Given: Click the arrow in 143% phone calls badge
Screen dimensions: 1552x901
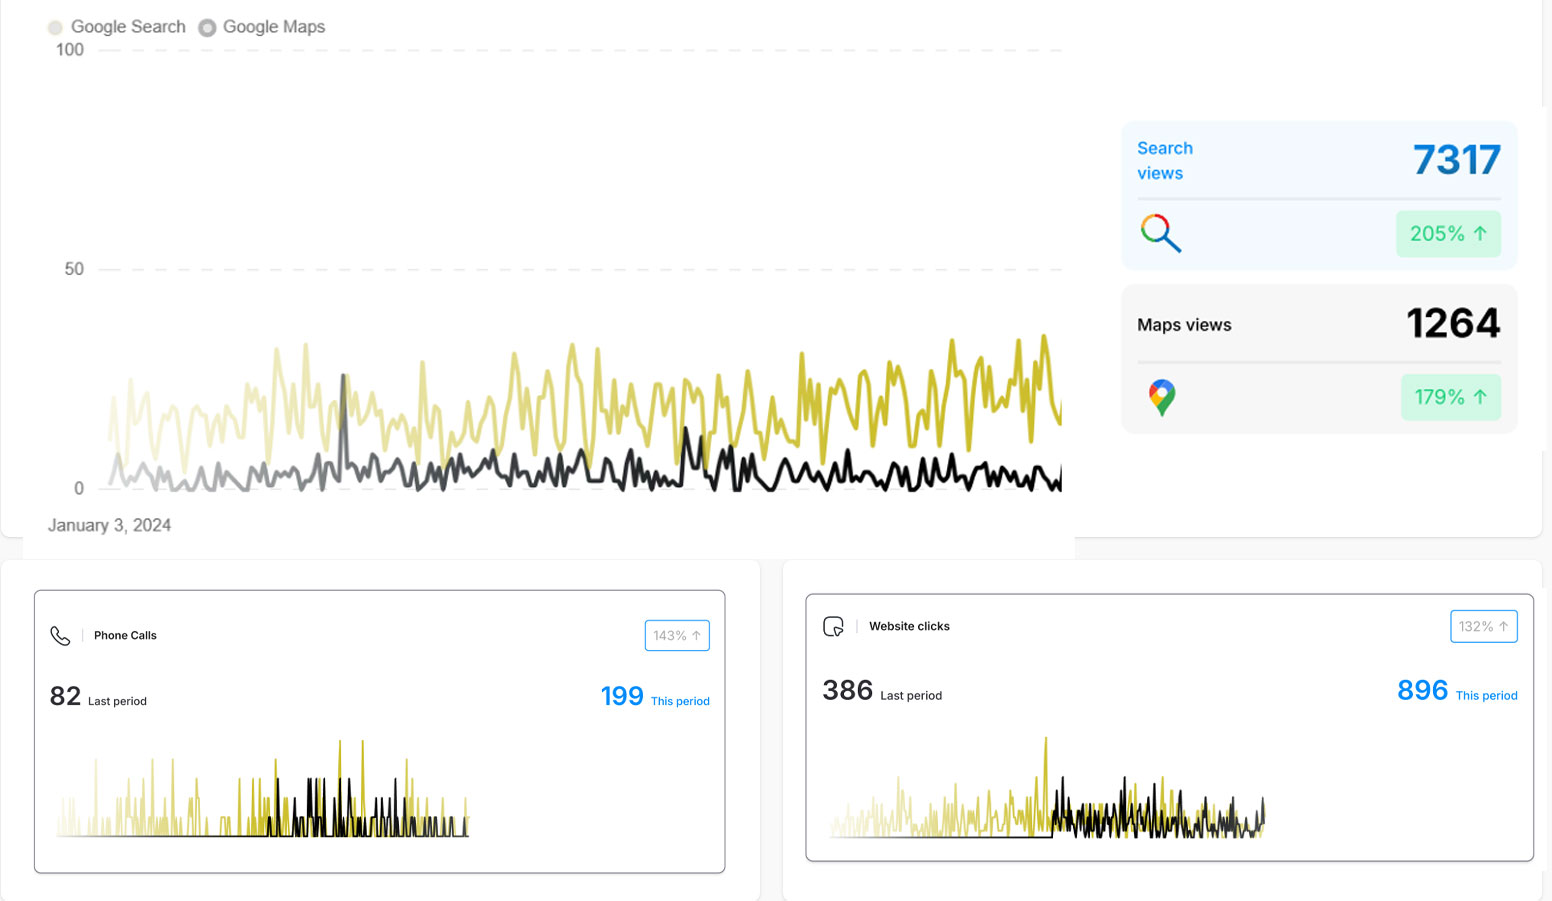Looking at the screenshot, I should [697, 636].
